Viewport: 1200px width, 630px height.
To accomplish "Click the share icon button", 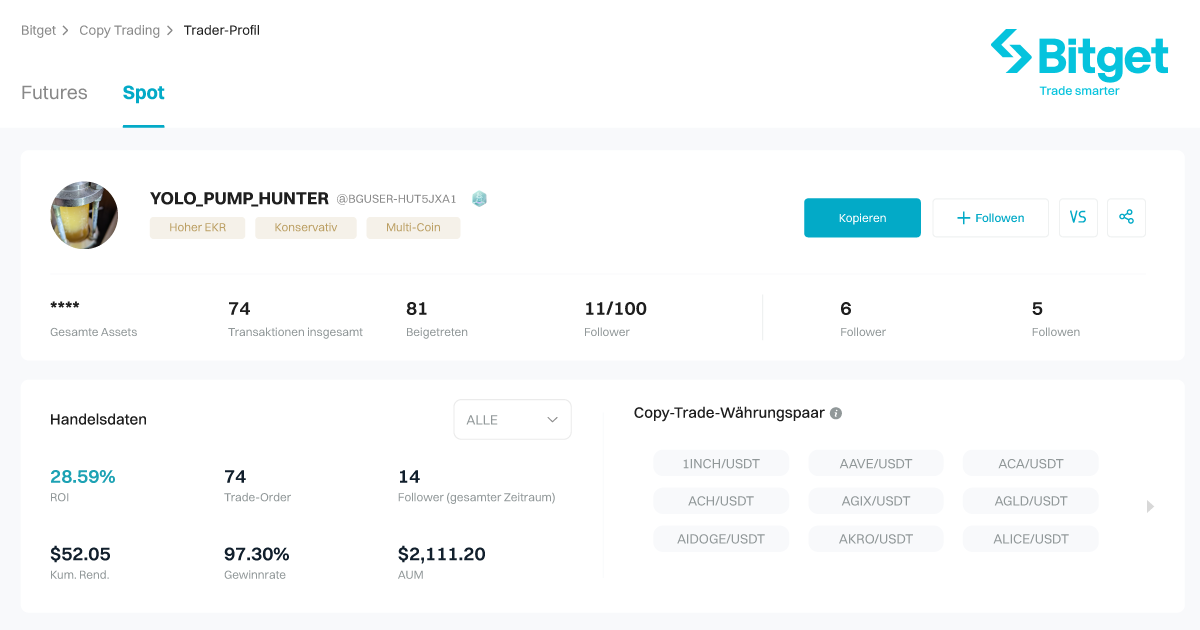I will coord(1126,217).
